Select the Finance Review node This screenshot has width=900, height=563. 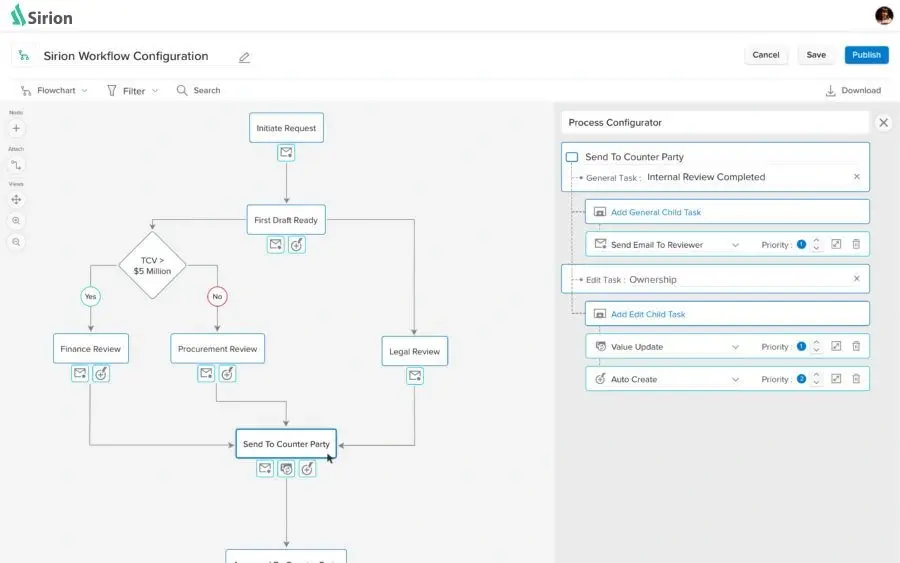pos(90,349)
